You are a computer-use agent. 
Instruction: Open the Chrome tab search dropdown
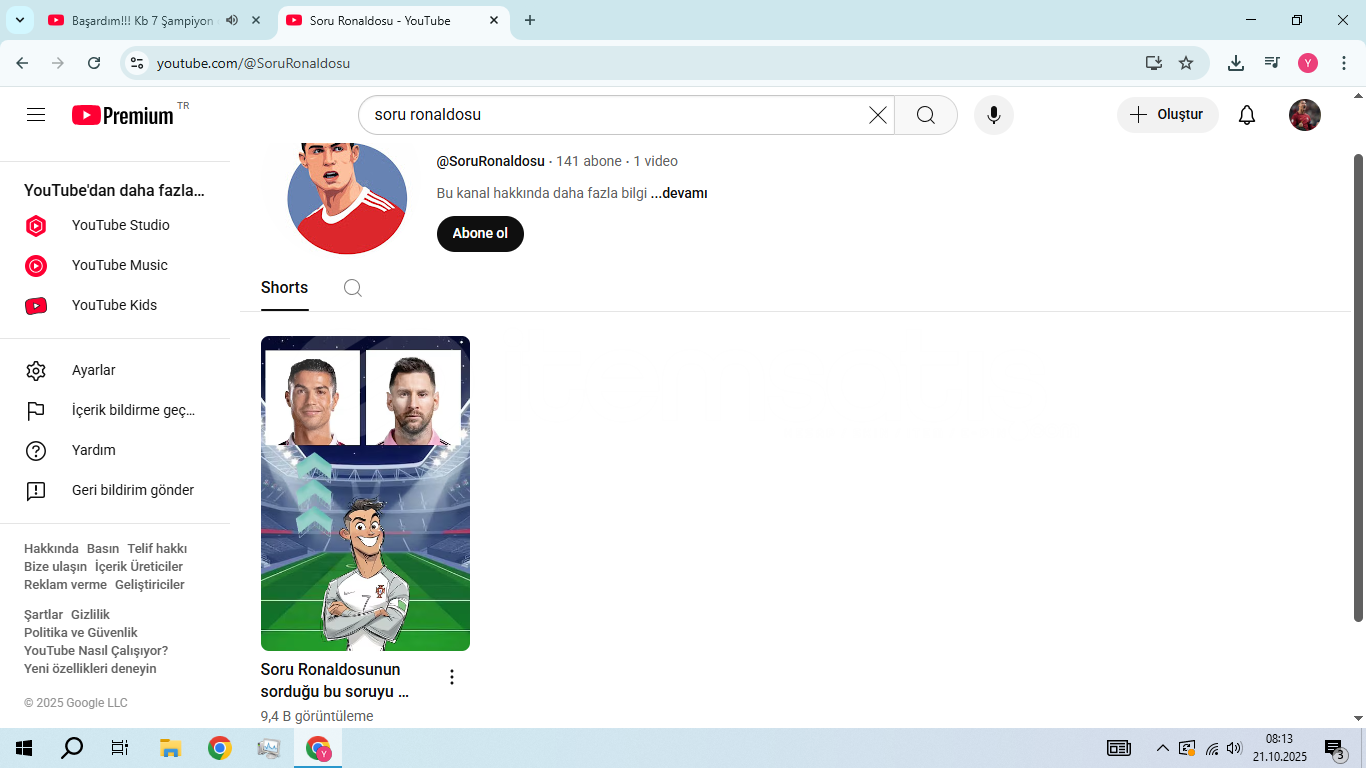click(x=19, y=20)
